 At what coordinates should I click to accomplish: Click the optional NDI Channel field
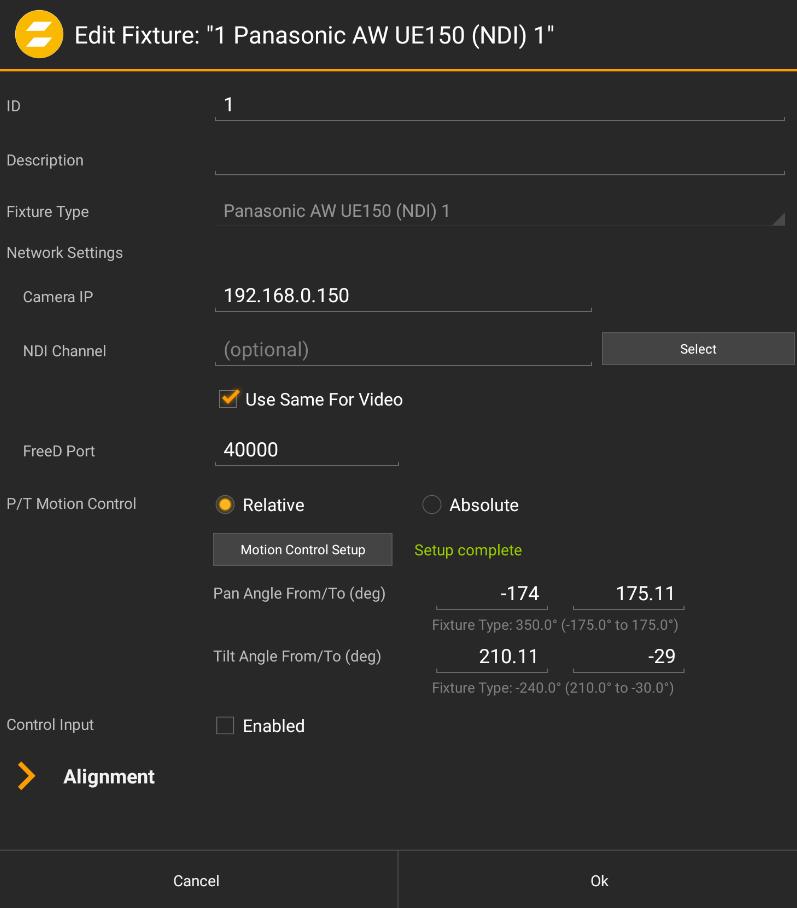tap(403, 350)
